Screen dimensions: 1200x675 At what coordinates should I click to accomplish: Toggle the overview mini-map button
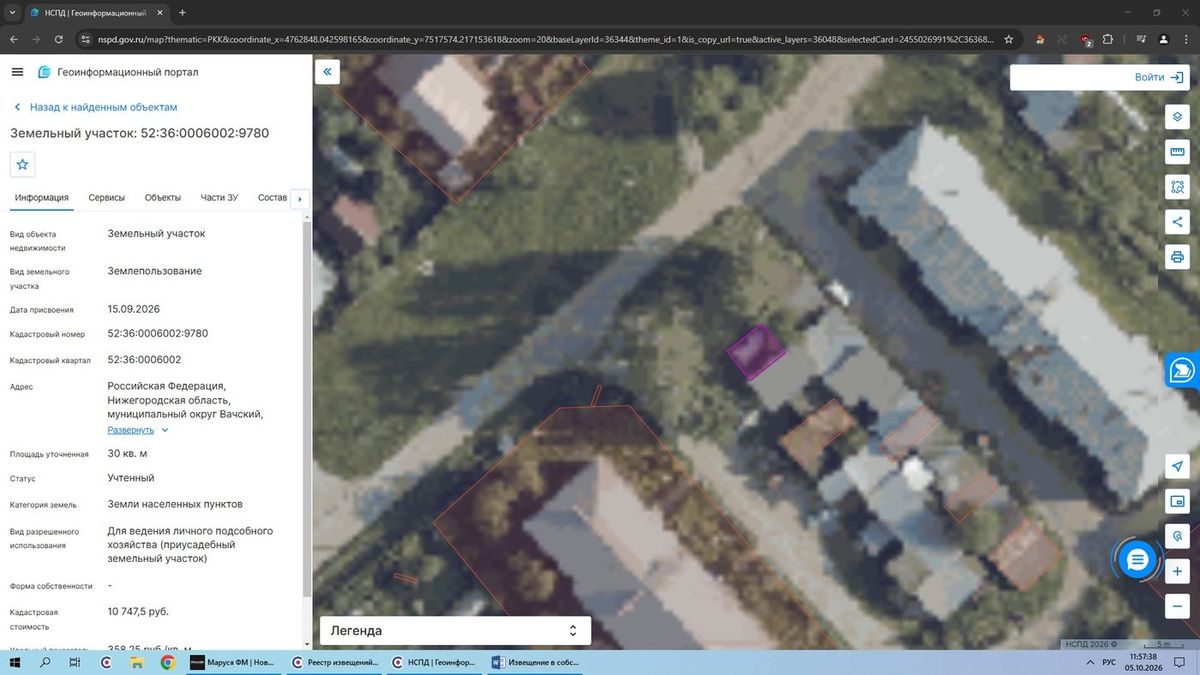point(1178,501)
